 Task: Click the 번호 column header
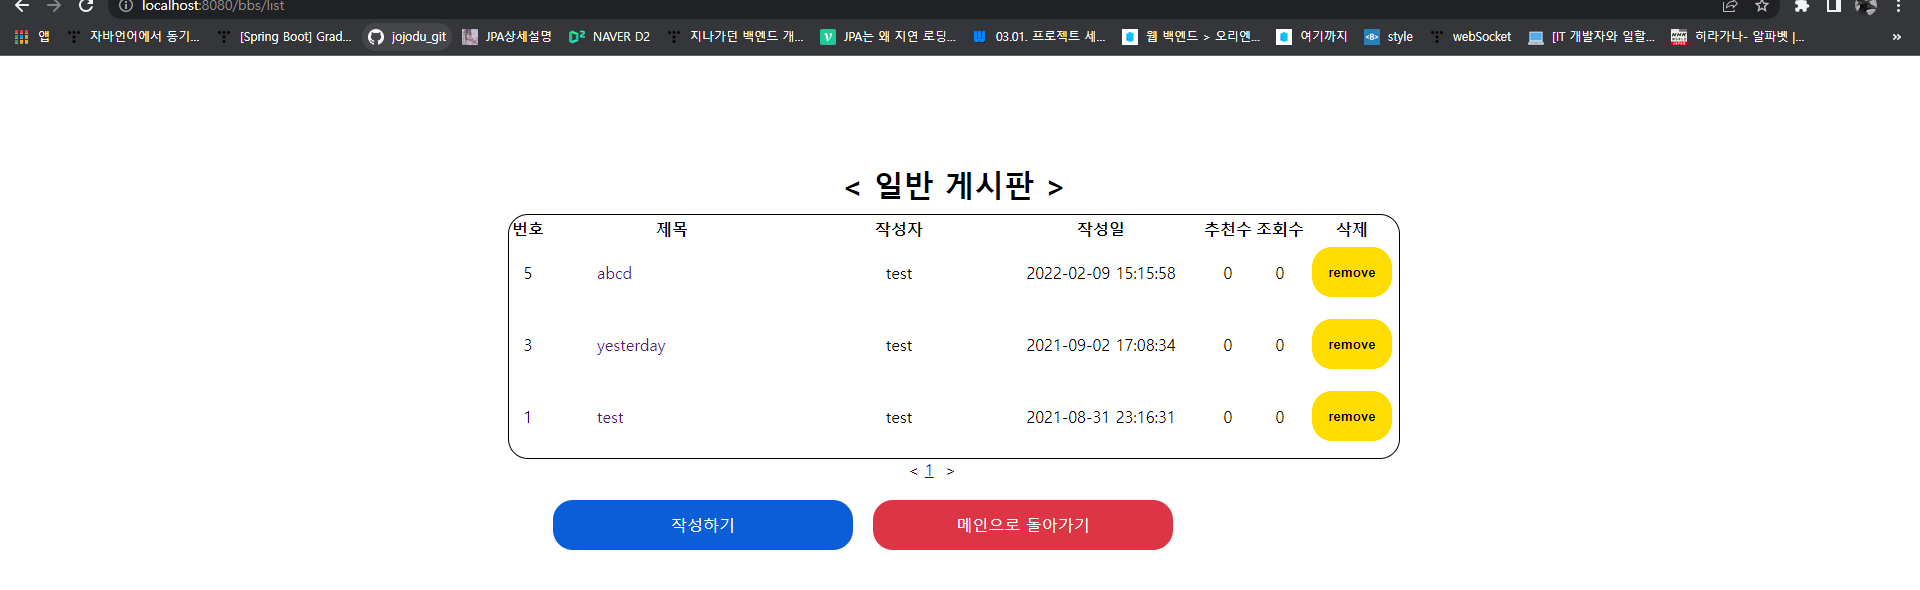click(528, 229)
